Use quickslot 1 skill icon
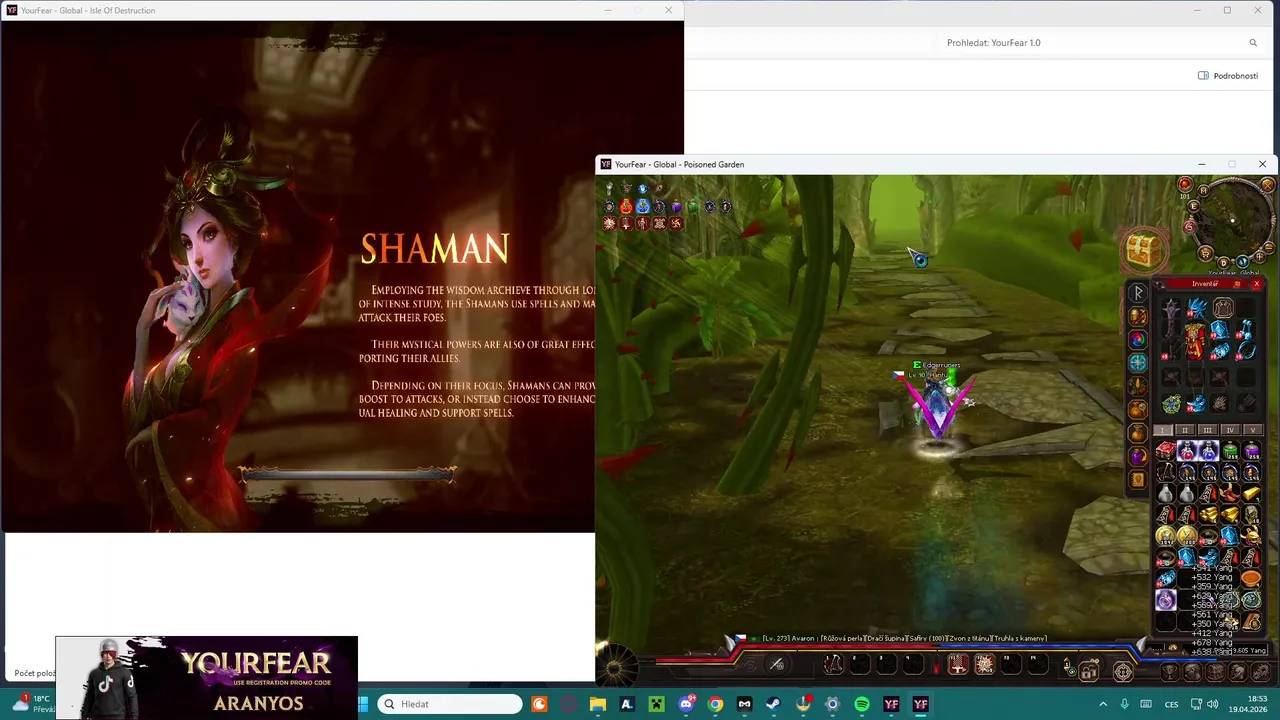1280x720 pixels. coord(834,664)
